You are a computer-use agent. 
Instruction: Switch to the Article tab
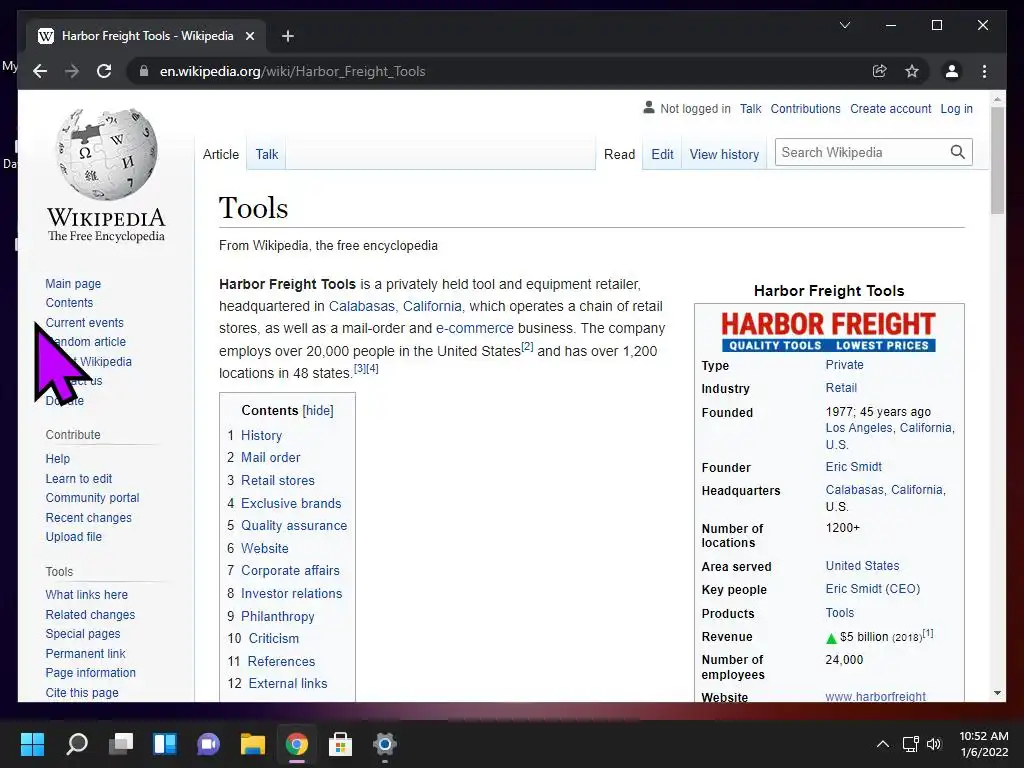[221, 154]
